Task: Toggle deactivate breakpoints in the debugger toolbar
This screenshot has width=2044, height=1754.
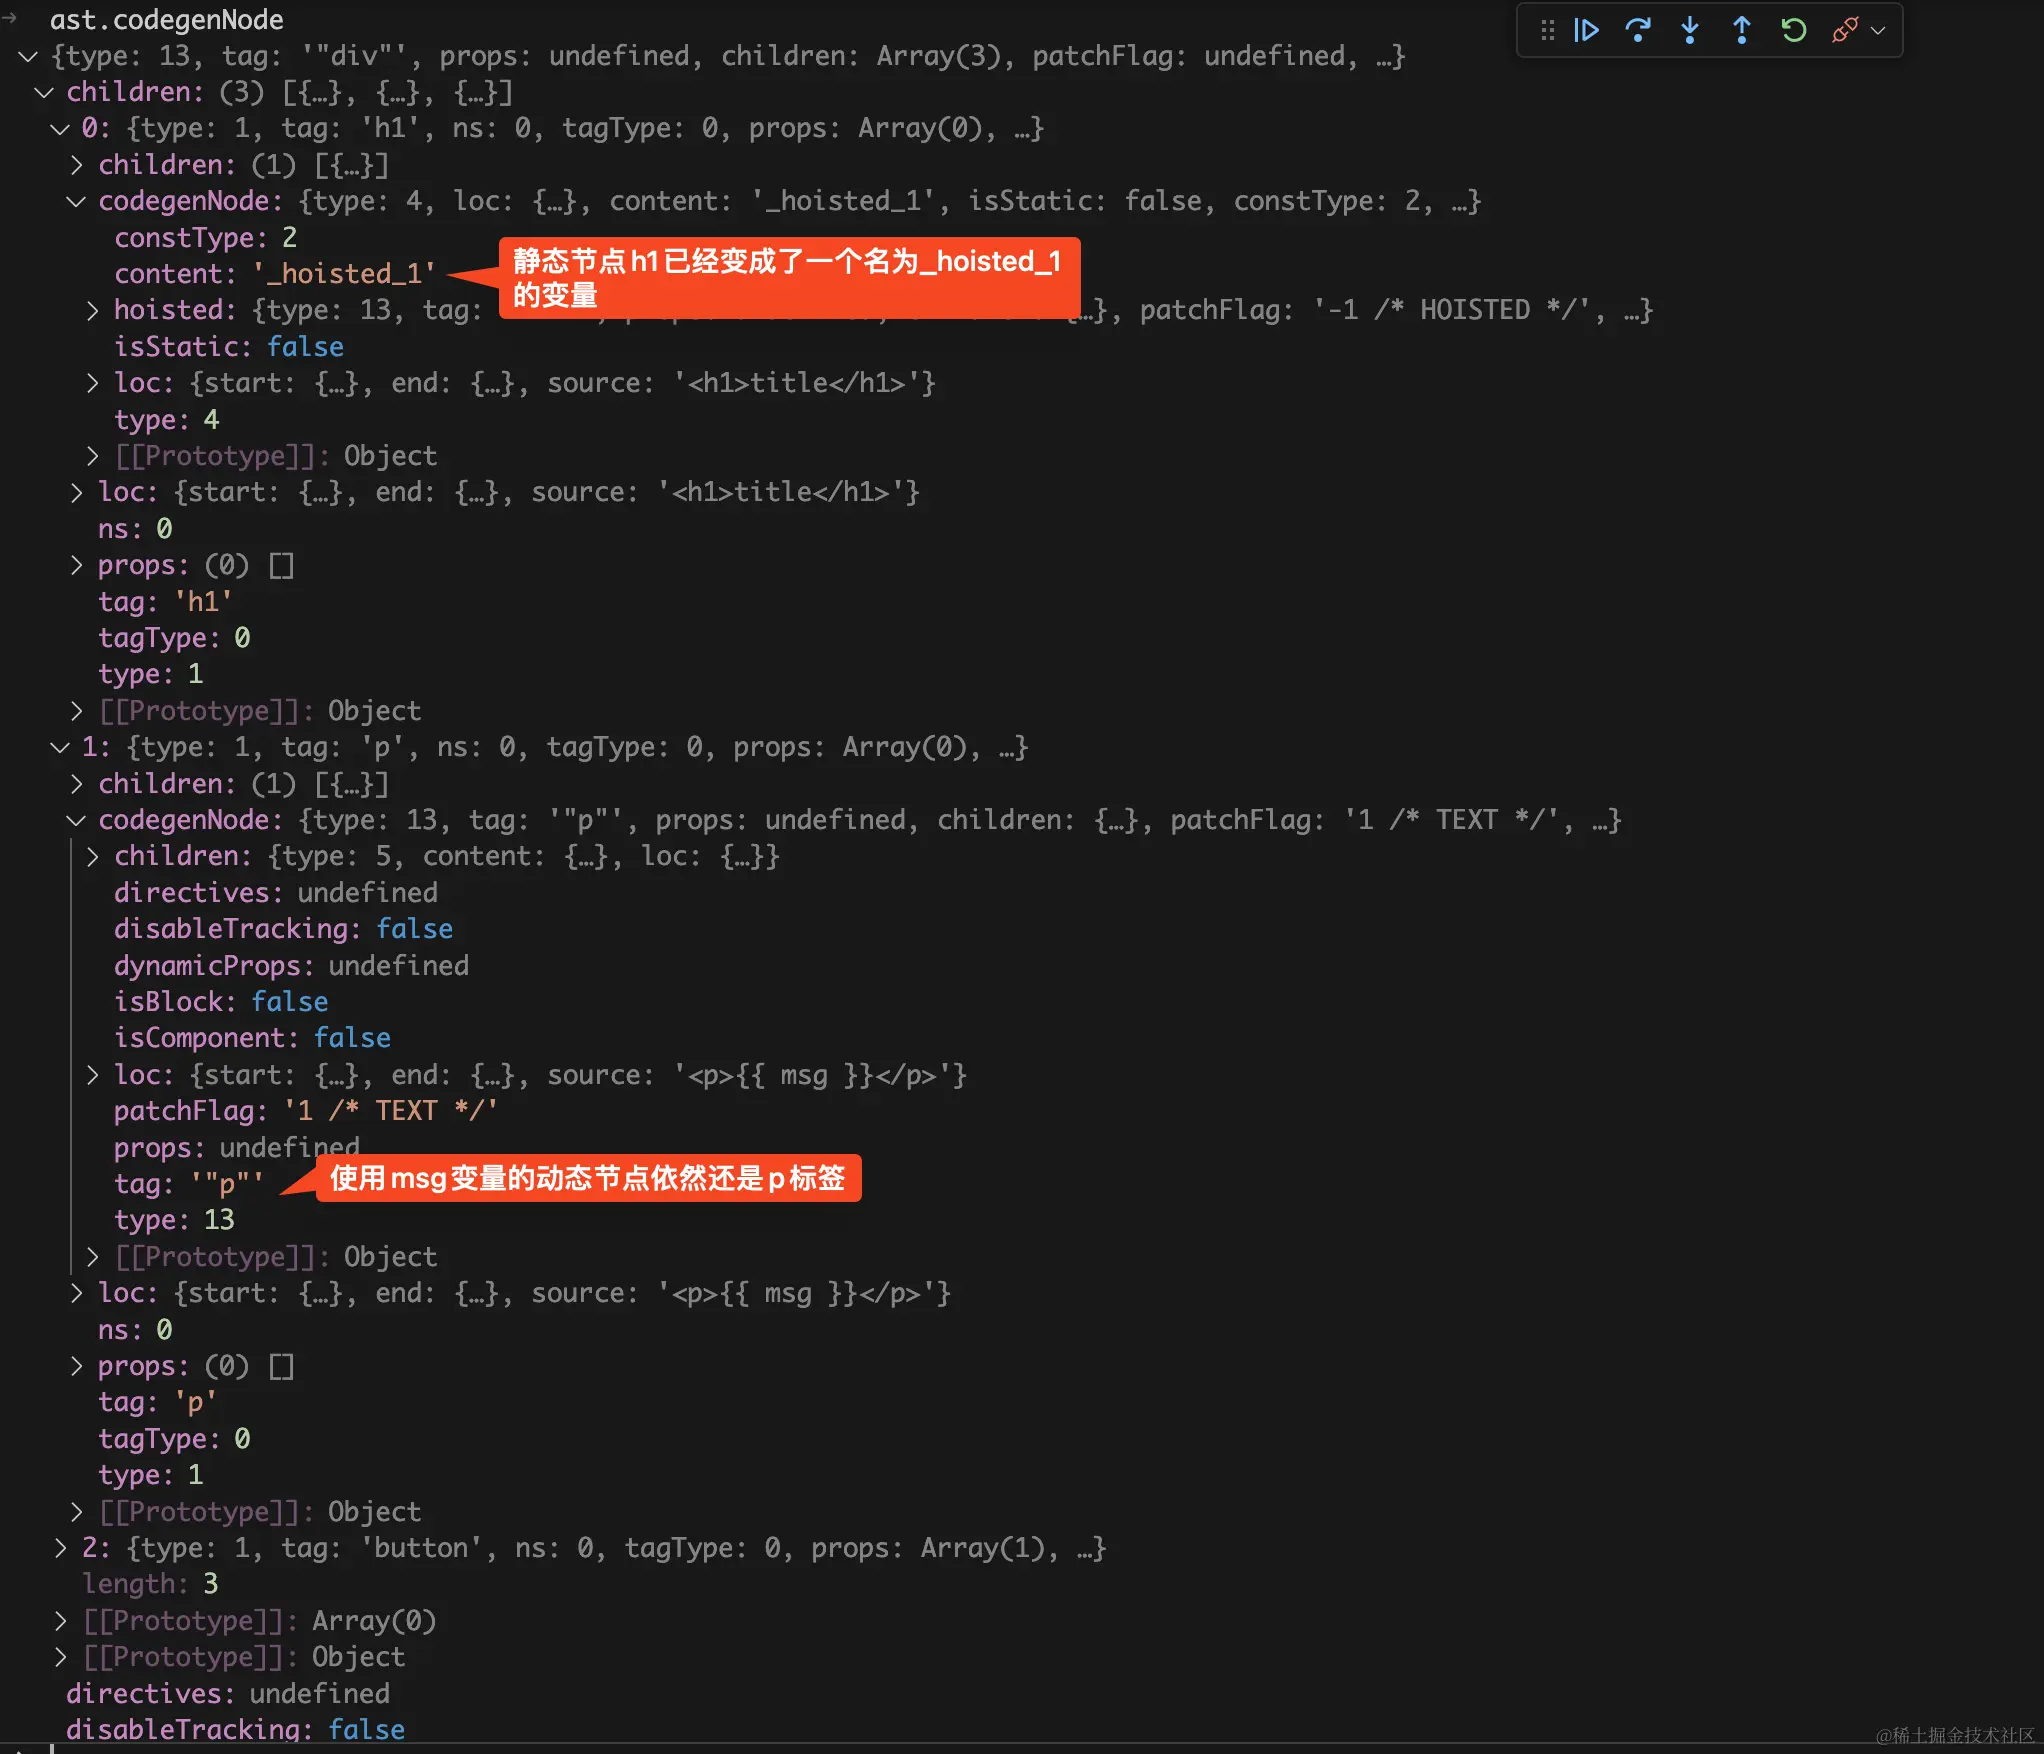Action: pyautogui.click(x=1843, y=31)
